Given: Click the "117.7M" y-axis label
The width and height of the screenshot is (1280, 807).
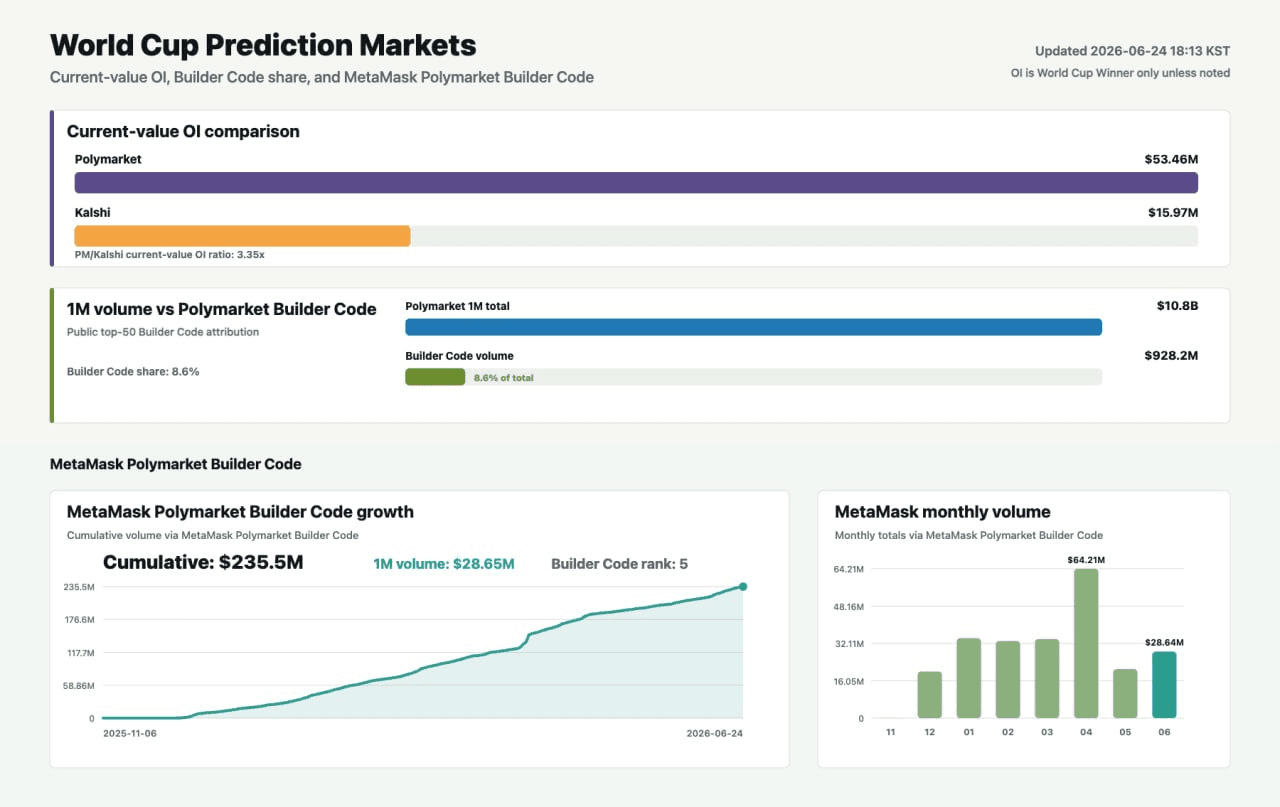Looking at the screenshot, I should [x=79, y=653].
